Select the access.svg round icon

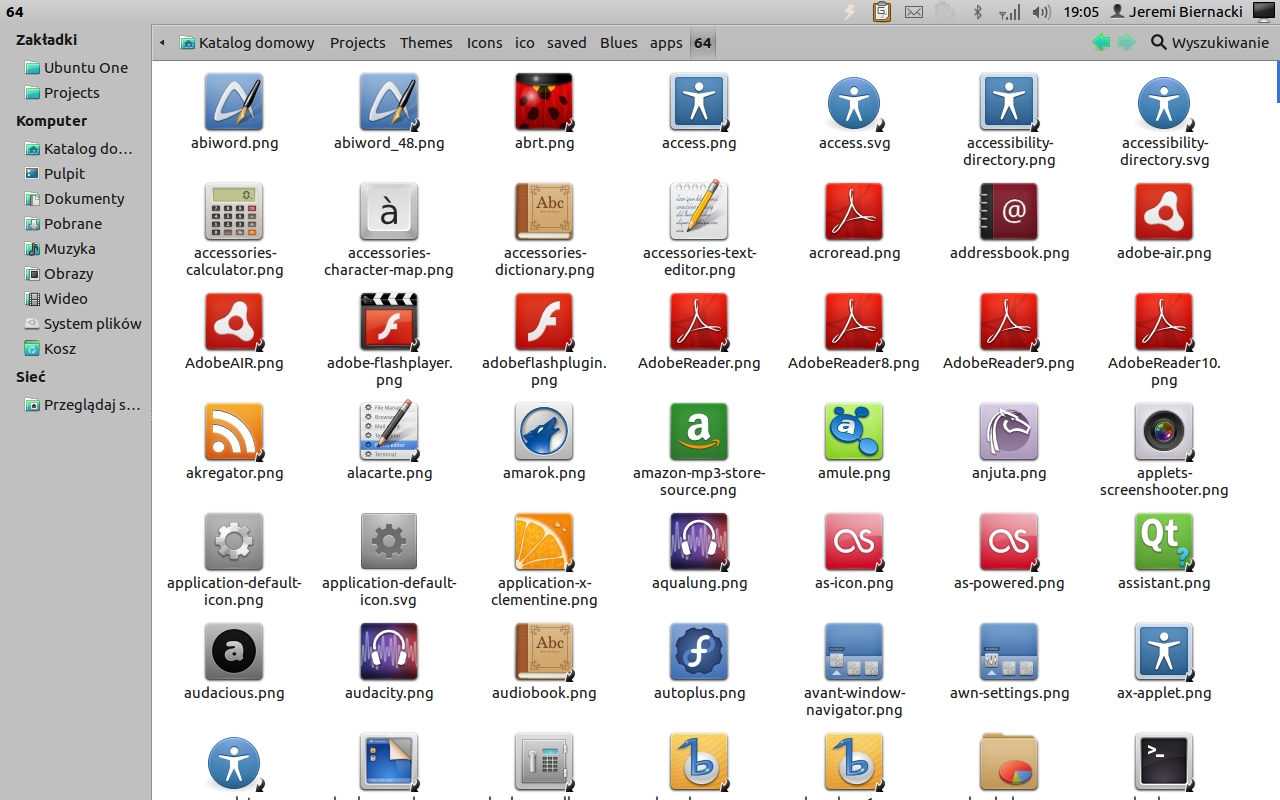(854, 102)
